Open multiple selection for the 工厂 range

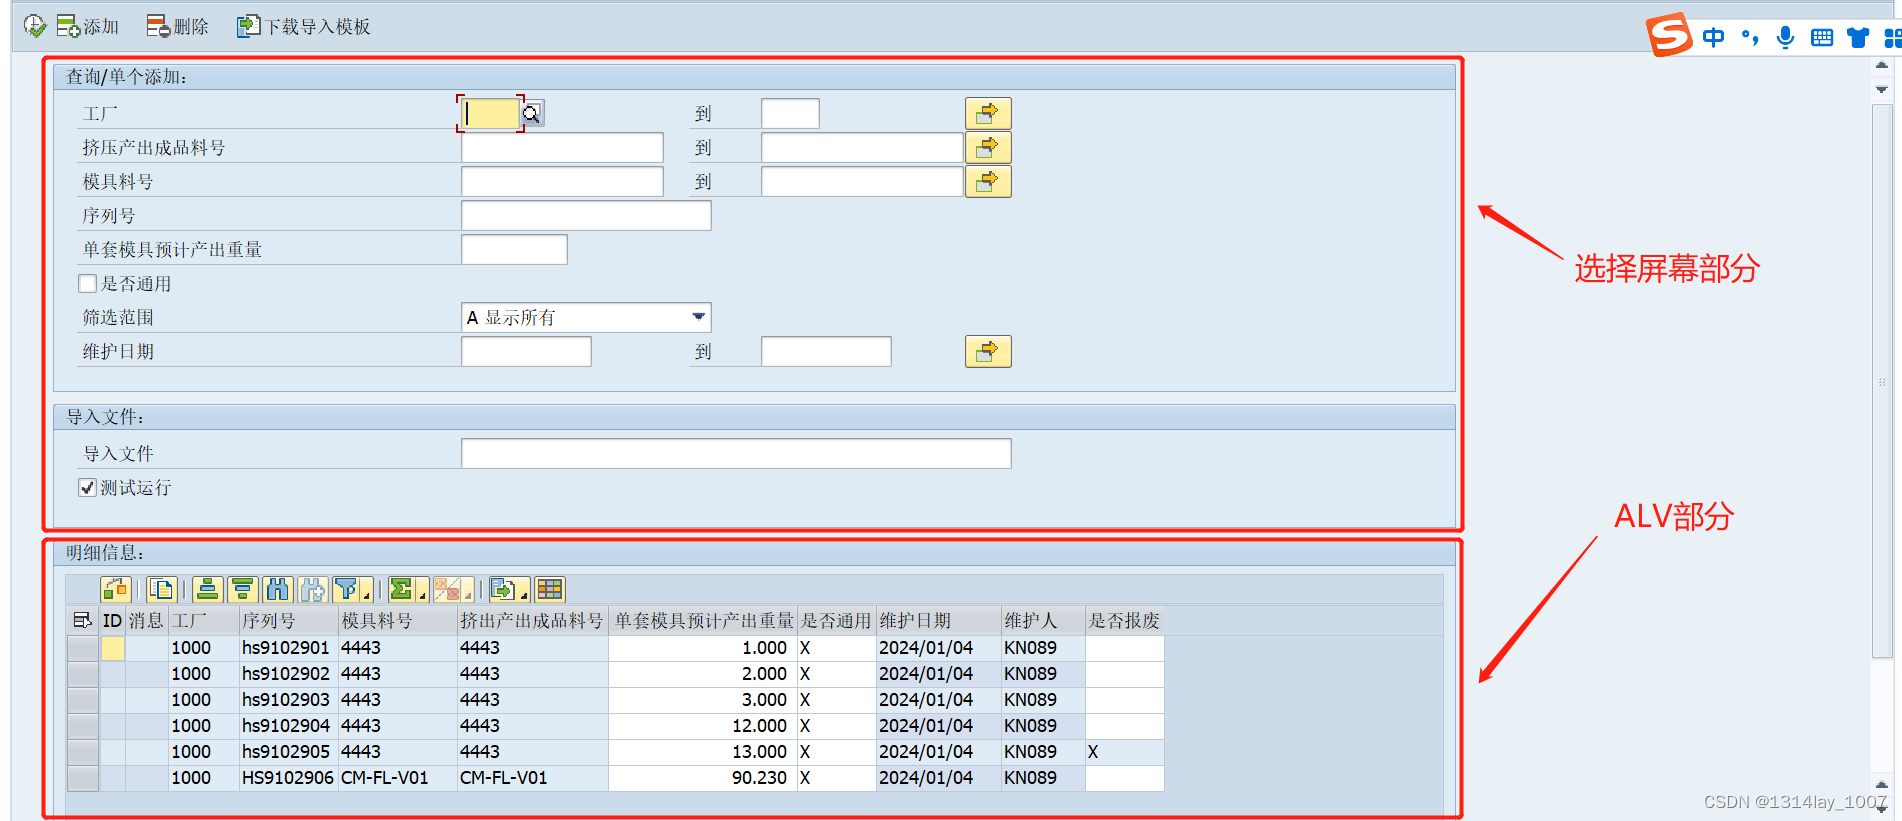(988, 113)
